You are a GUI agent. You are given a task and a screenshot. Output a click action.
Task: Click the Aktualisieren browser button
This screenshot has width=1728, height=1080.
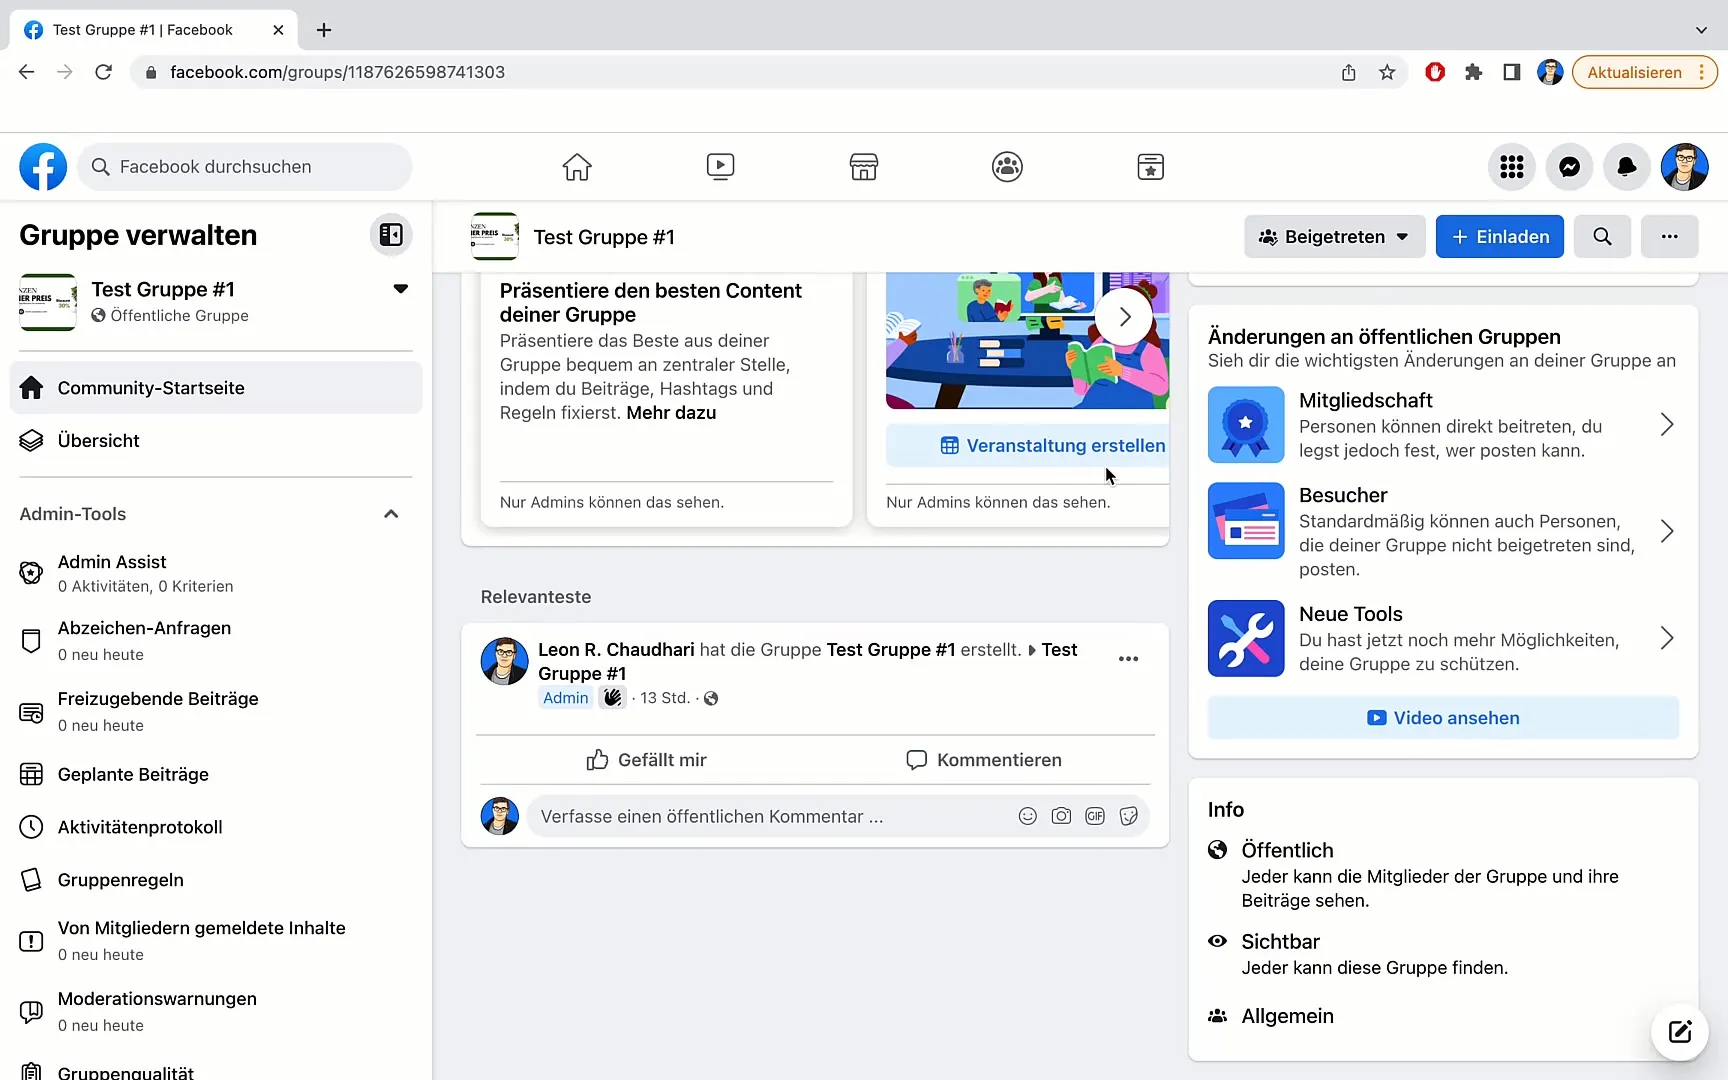(x=1644, y=72)
